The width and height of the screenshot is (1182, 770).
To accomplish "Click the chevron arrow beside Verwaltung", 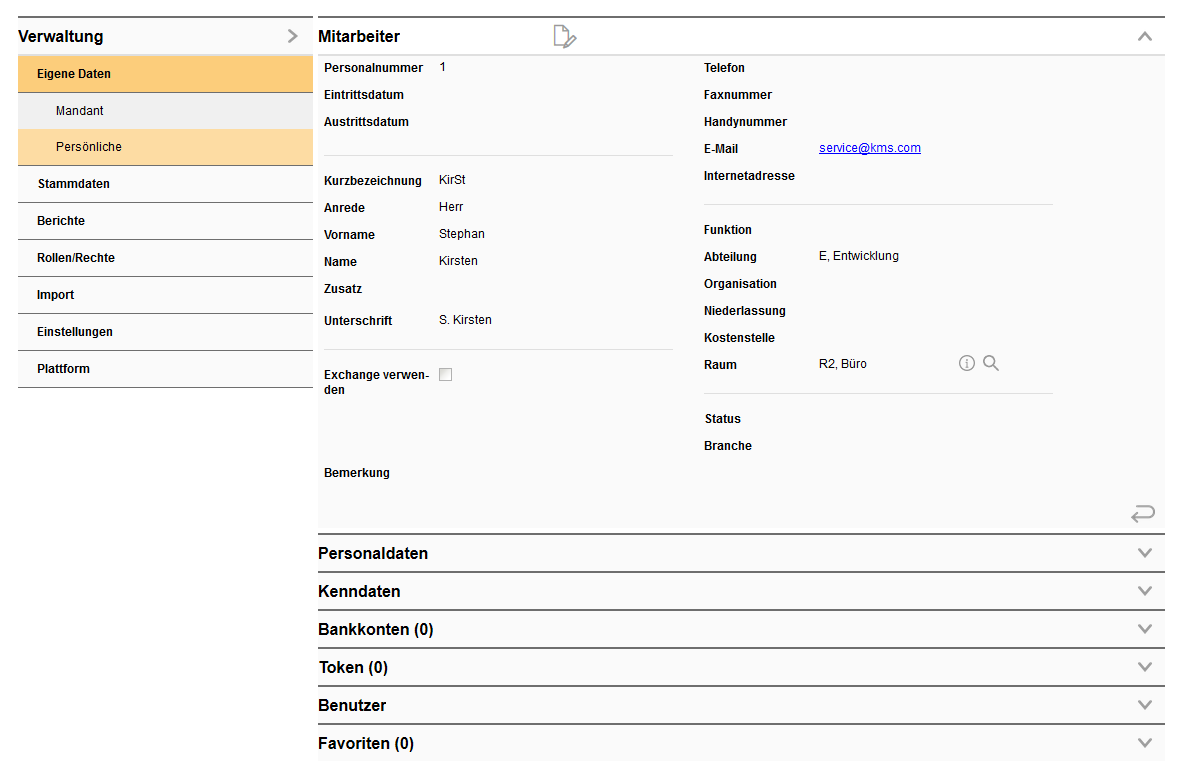I will coord(292,35).
